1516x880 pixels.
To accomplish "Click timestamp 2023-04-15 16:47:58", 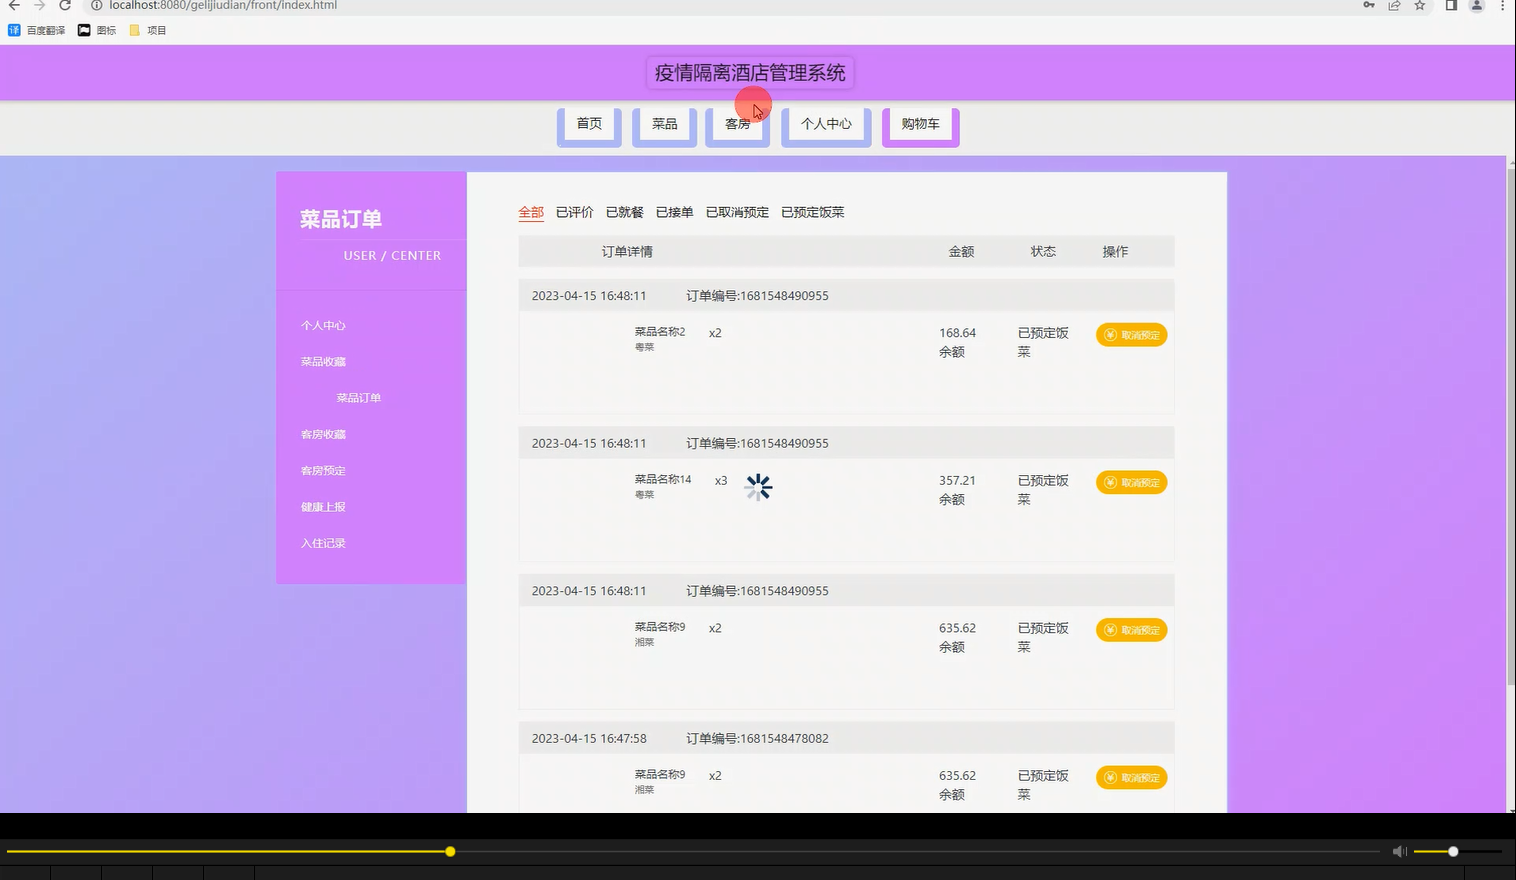I will pyautogui.click(x=589, y=738).
